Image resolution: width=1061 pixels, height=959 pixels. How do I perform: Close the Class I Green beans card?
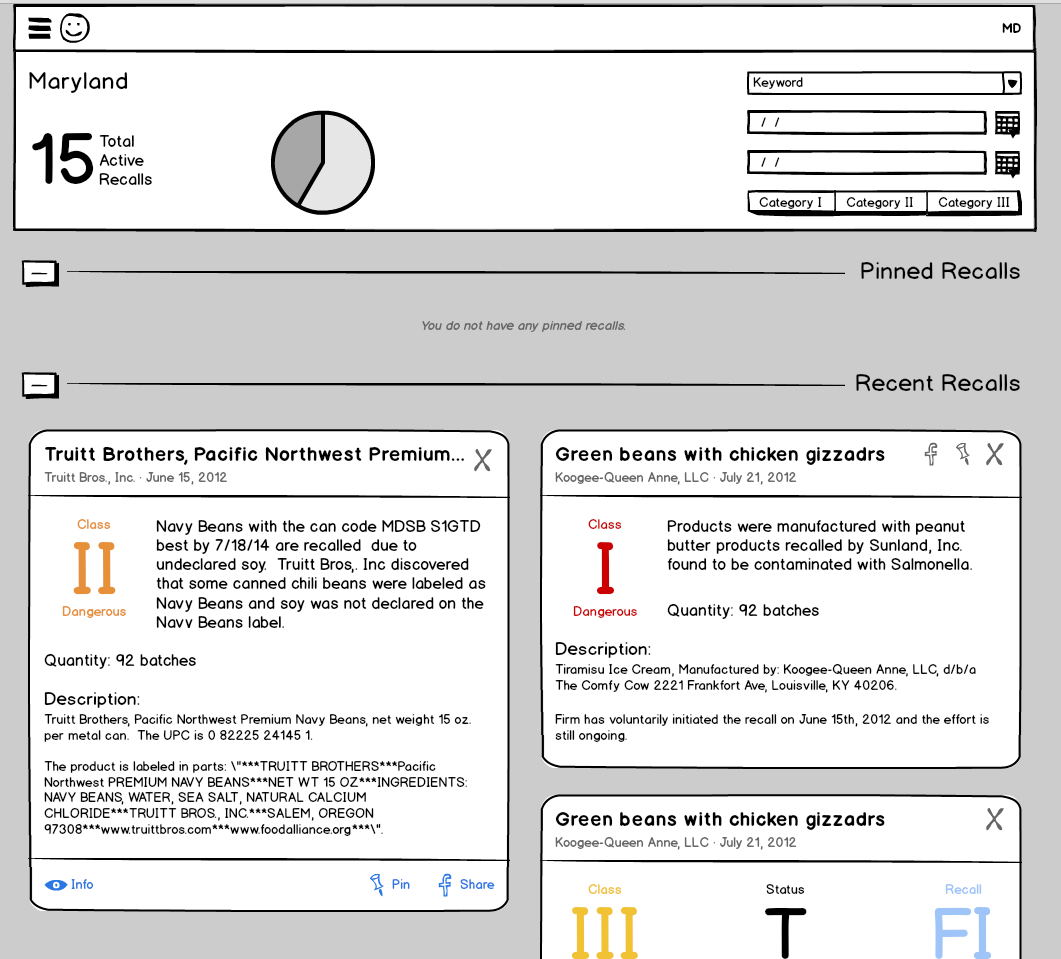[x=994, y=454]
